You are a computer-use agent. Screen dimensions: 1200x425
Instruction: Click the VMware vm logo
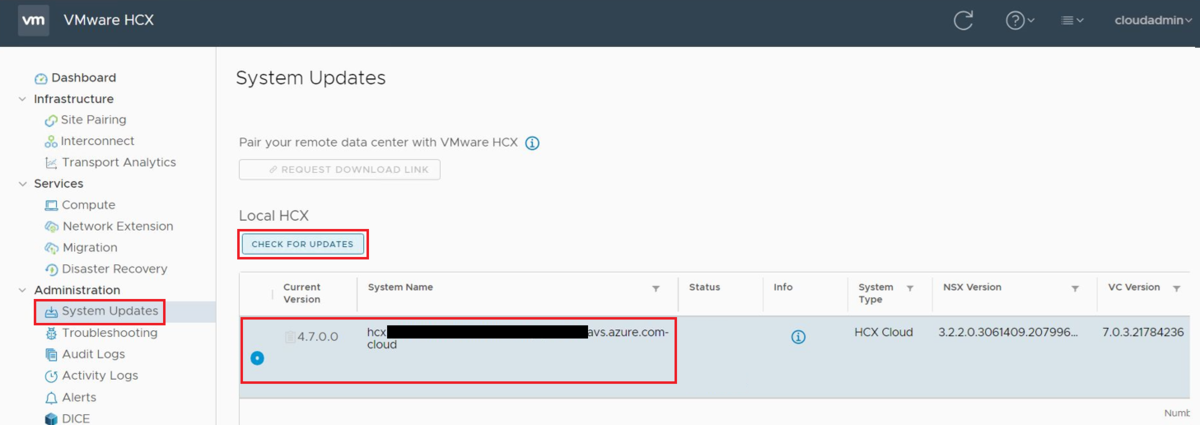pyautogui.click(x=33, y=20)
